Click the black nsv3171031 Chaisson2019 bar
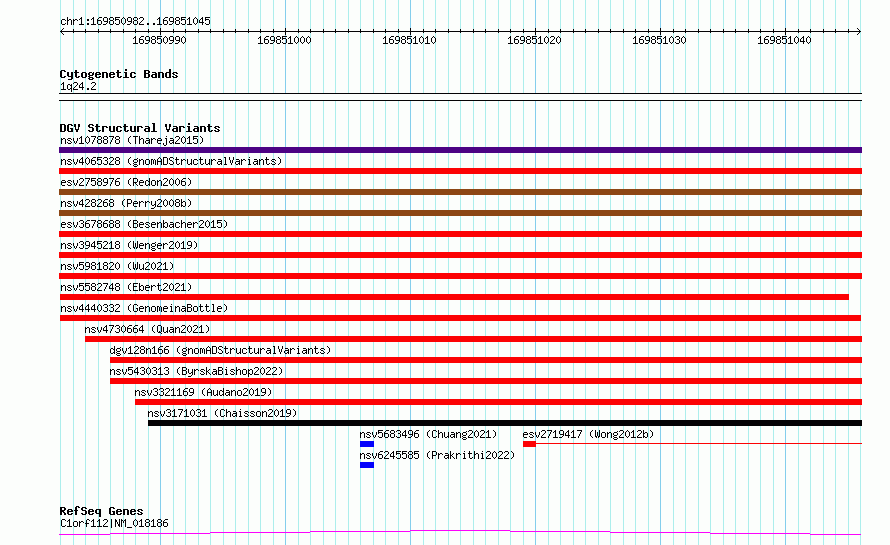This screenshot has width=890, height=545. point(505,423)
